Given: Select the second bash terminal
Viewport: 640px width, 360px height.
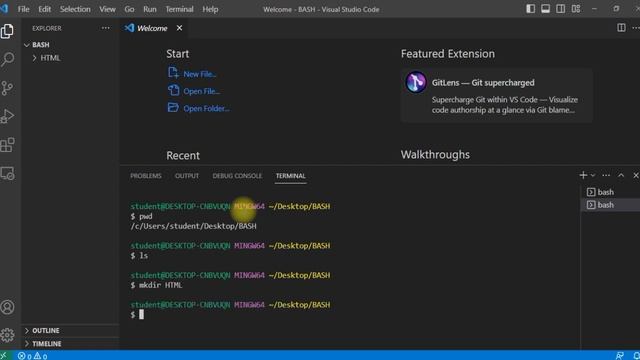Looking at the screenshot, I should [610, 205].
